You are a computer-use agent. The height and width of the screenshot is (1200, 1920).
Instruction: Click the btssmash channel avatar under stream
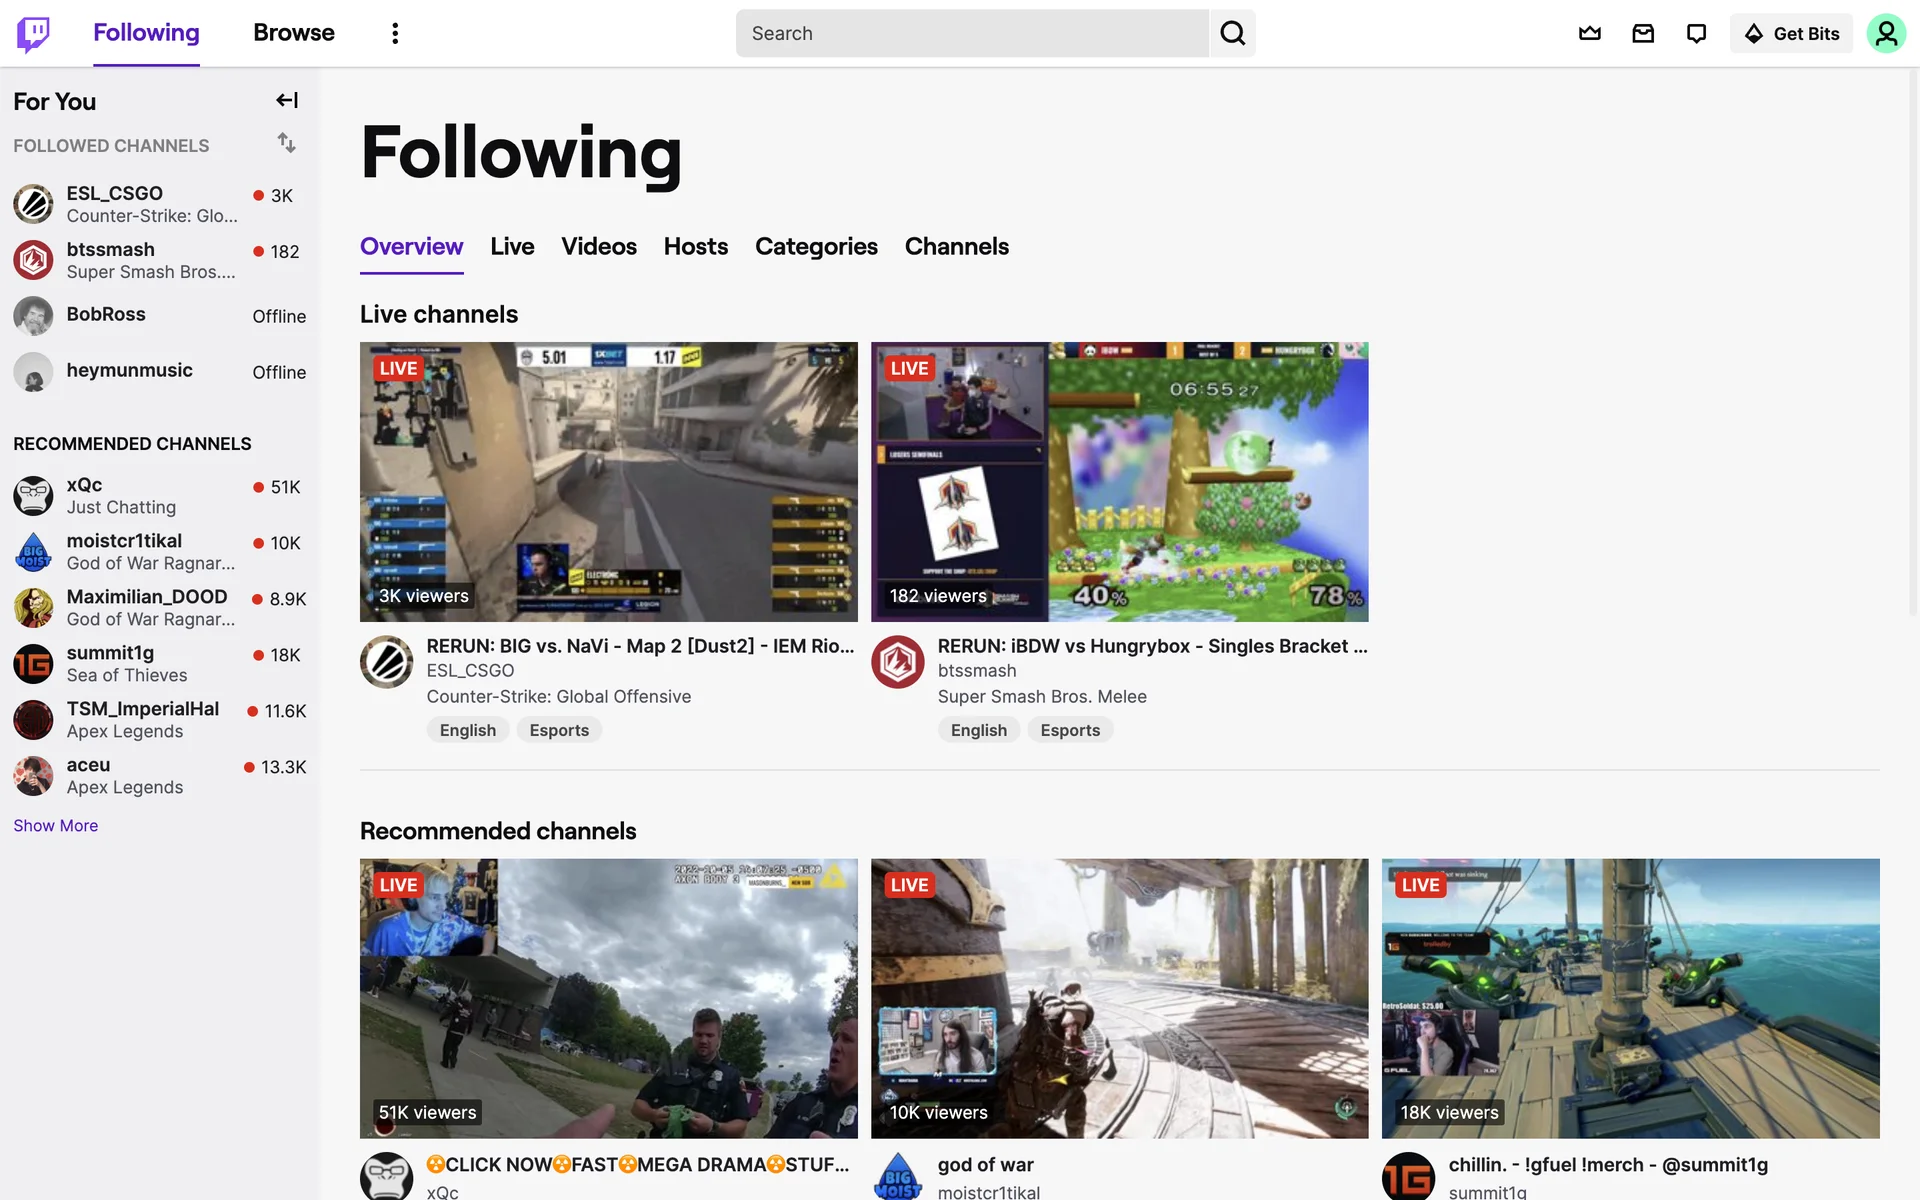pos(897,661)
